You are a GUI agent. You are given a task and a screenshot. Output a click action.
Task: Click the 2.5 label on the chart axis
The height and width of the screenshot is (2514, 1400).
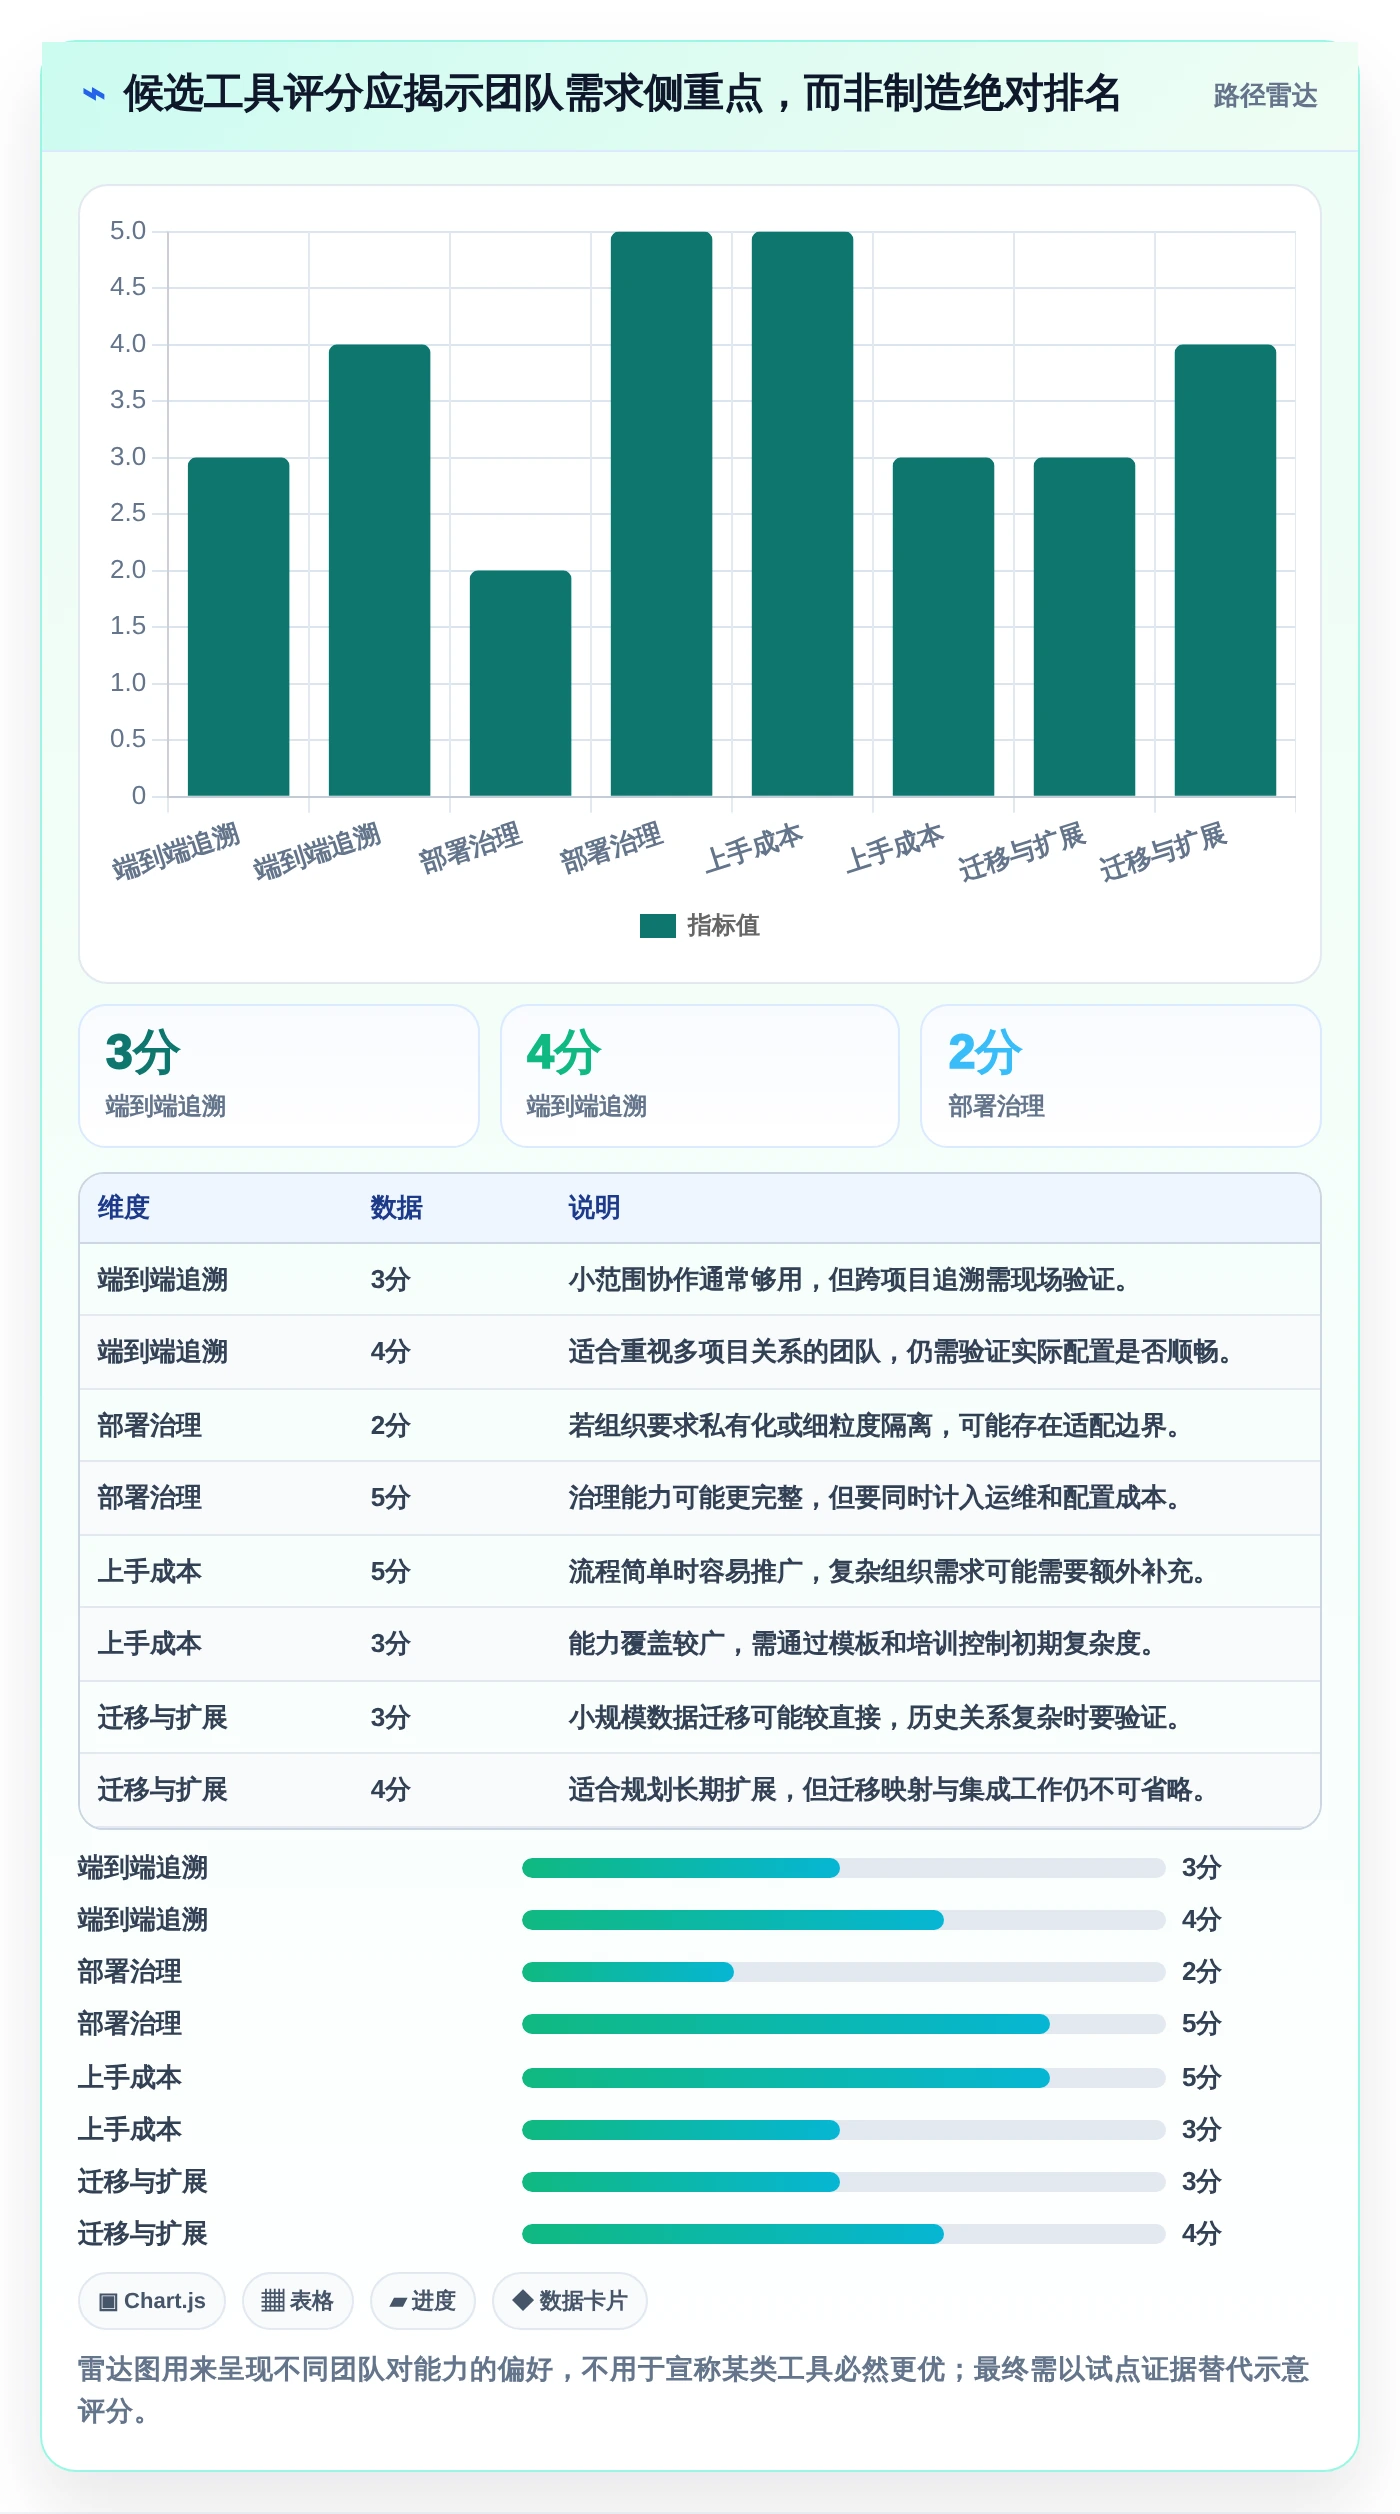128,513
